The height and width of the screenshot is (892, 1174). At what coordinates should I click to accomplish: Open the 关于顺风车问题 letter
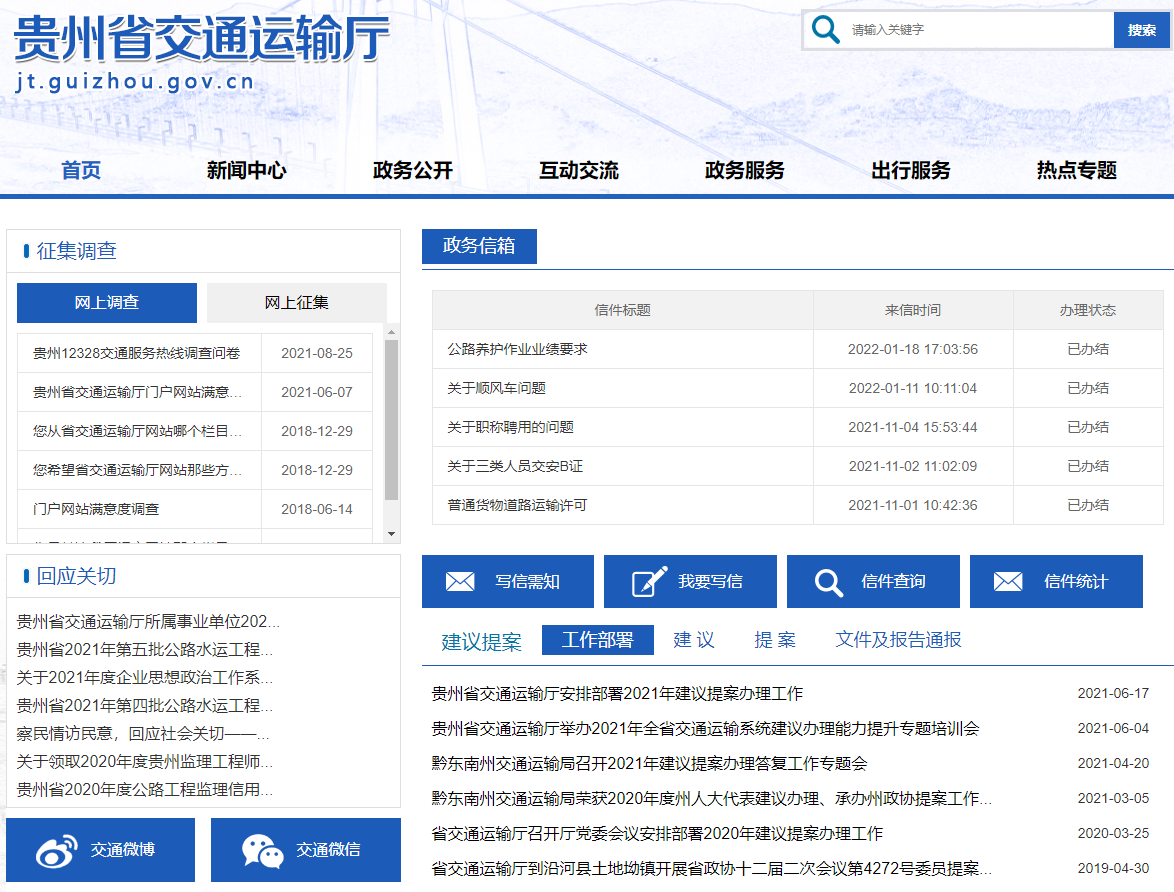click(496, 388)
